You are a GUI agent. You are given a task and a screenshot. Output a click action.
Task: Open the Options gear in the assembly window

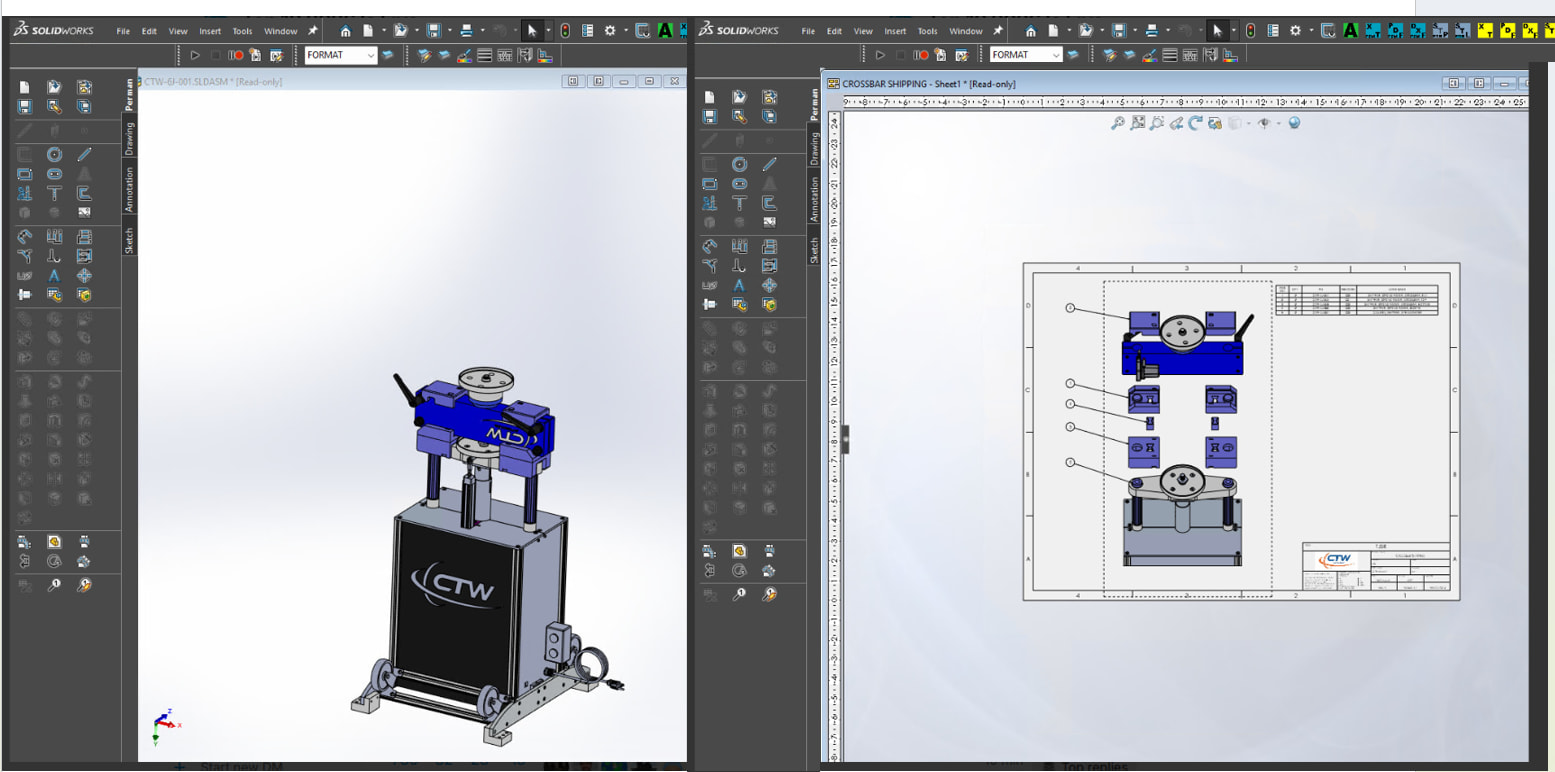pos(610,31)
